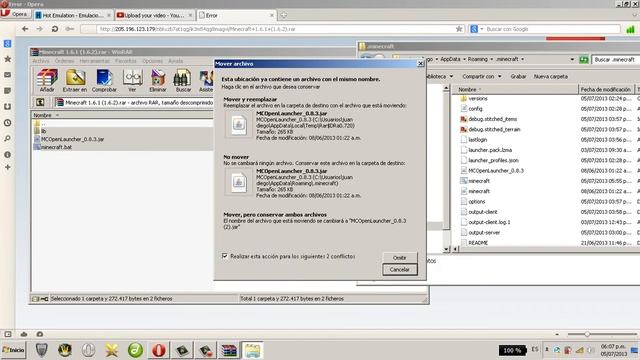Bookmark page with the address bar star
The height and width of the screenshot is (360, 640).
[x=459, y=29]
